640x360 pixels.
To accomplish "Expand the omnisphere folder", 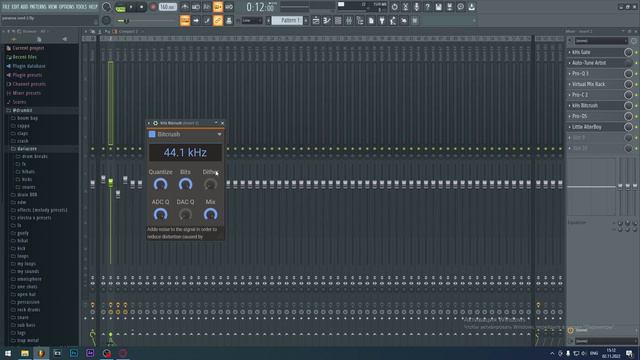I will click(29, 279).
